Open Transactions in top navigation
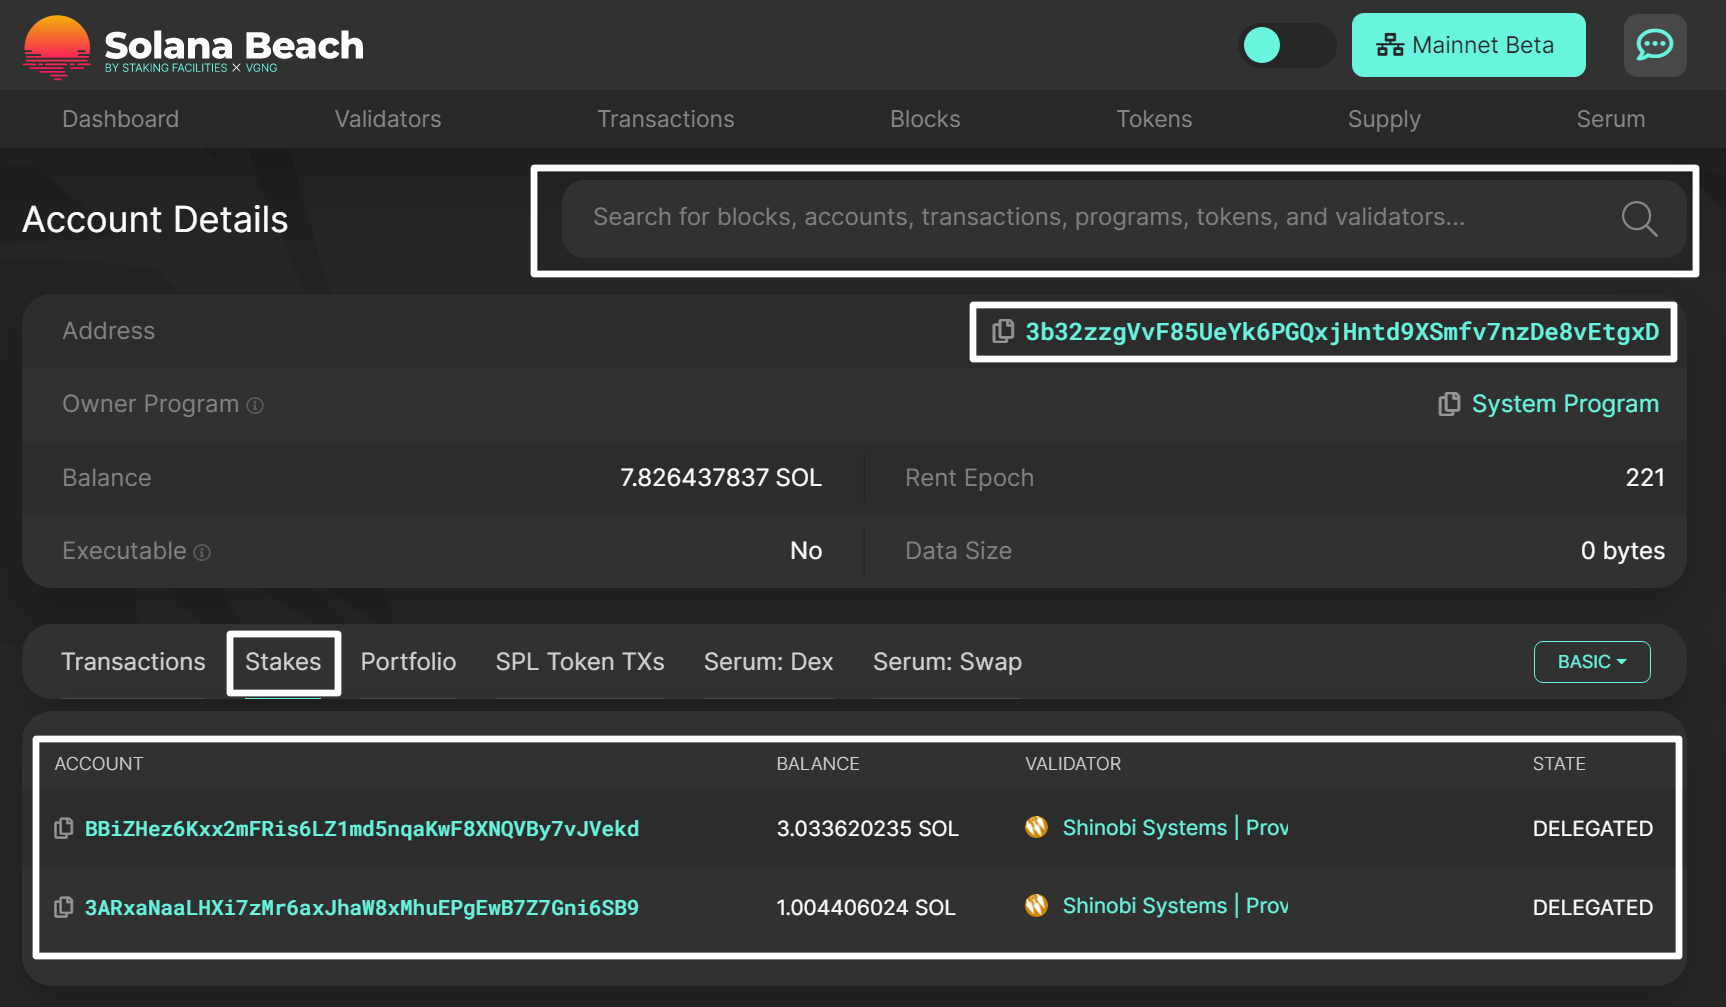The height and width of the screenshot is (1007, 1726). click(666, 119)
